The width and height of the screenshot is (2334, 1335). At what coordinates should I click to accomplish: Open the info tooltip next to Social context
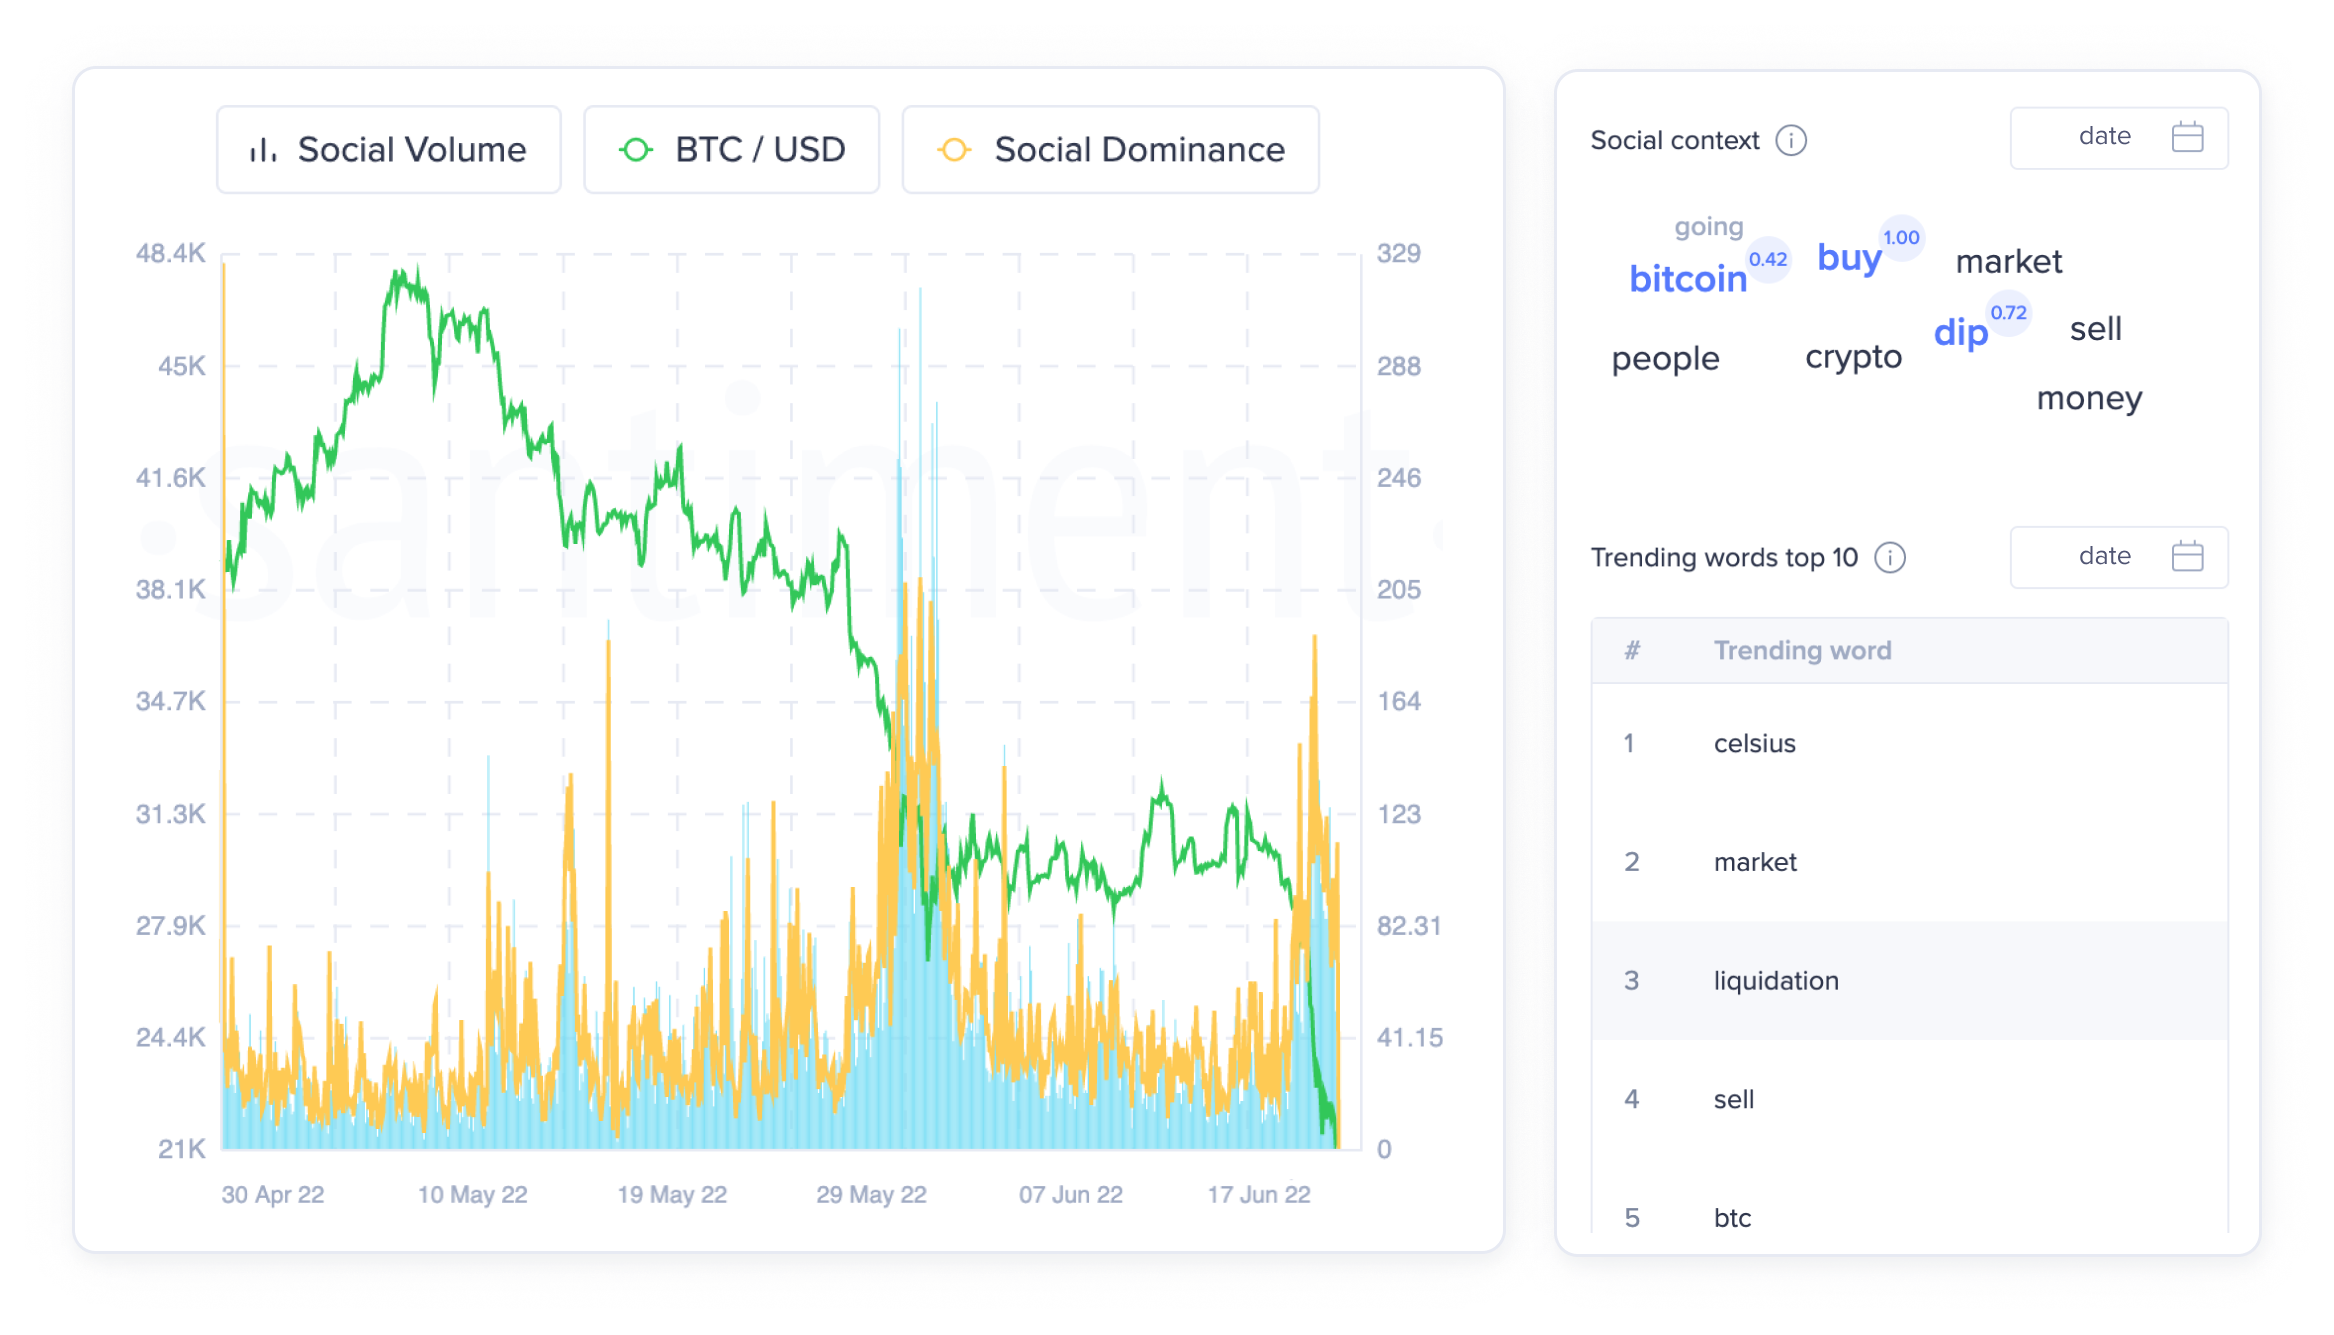1791,140
